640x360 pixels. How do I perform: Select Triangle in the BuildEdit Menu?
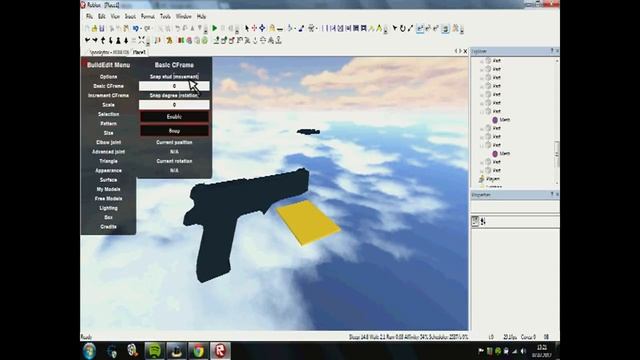(x=109, y=161)
